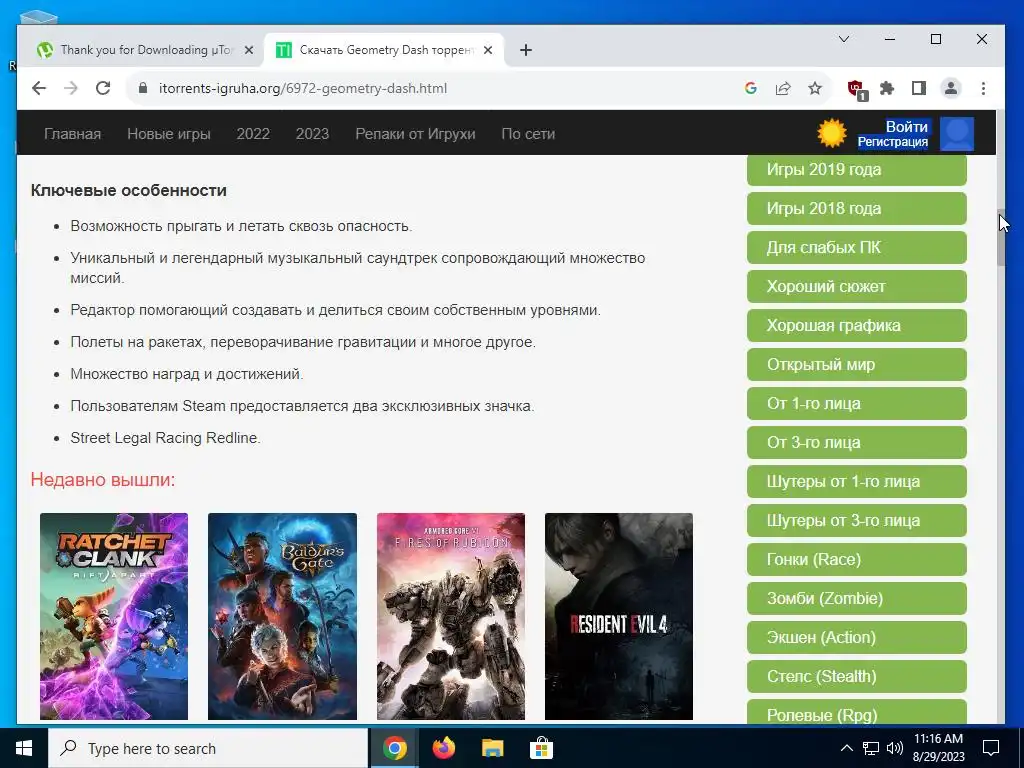Select the 'Хорошая графика' category button

[x=856, y=325]
